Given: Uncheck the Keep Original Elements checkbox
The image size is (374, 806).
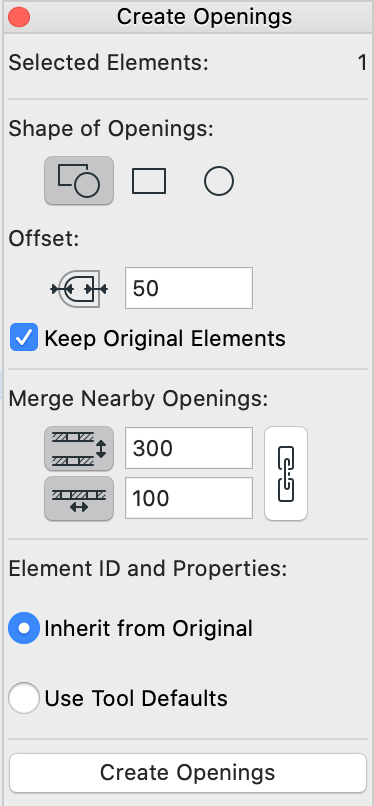Looking at the screenshot, I should (24, 338).
